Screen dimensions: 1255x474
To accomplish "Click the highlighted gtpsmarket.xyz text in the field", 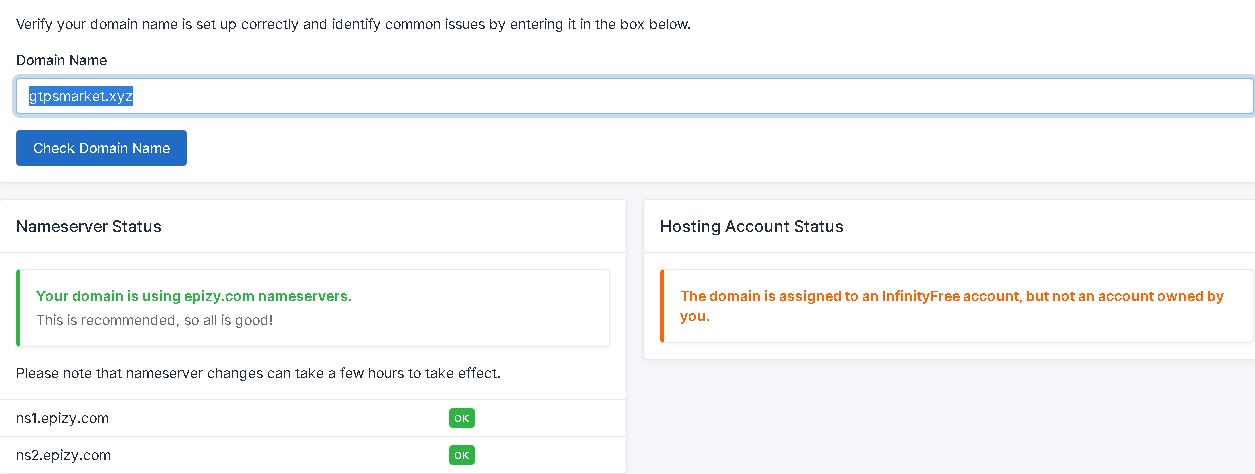I will coord(81,96).
